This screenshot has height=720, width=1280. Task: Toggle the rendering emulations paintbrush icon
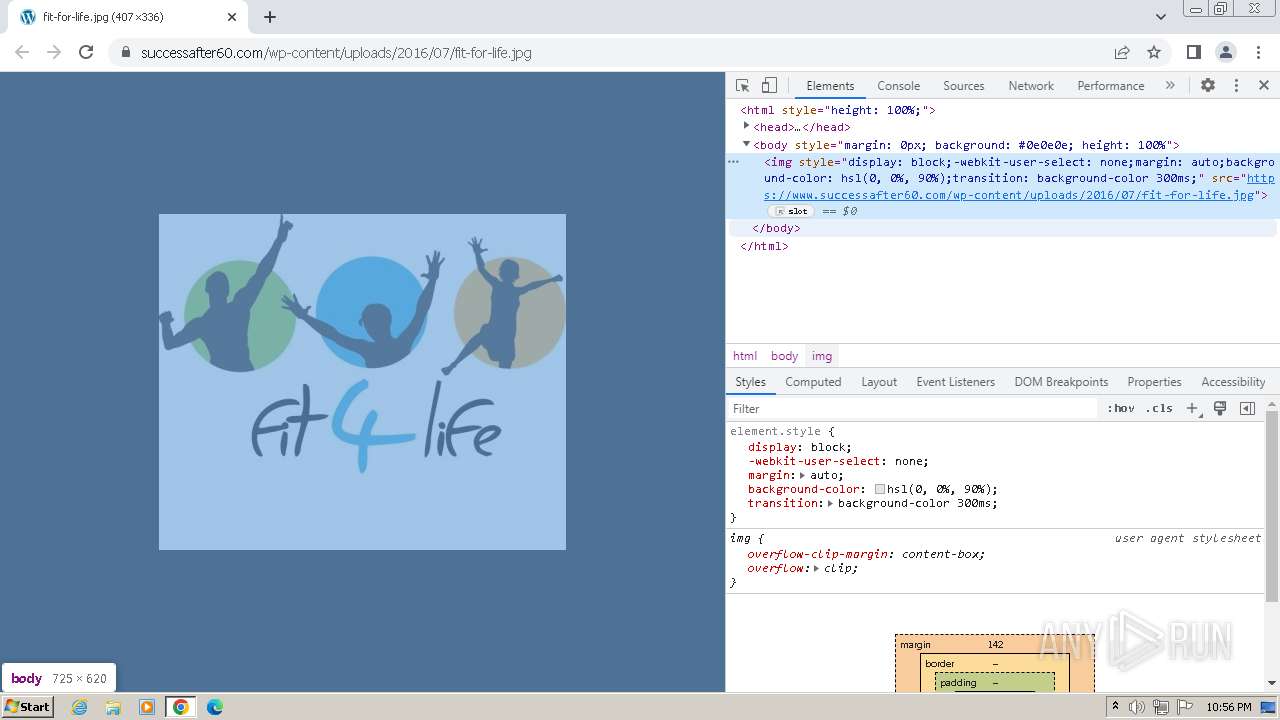pos(1220,408)
